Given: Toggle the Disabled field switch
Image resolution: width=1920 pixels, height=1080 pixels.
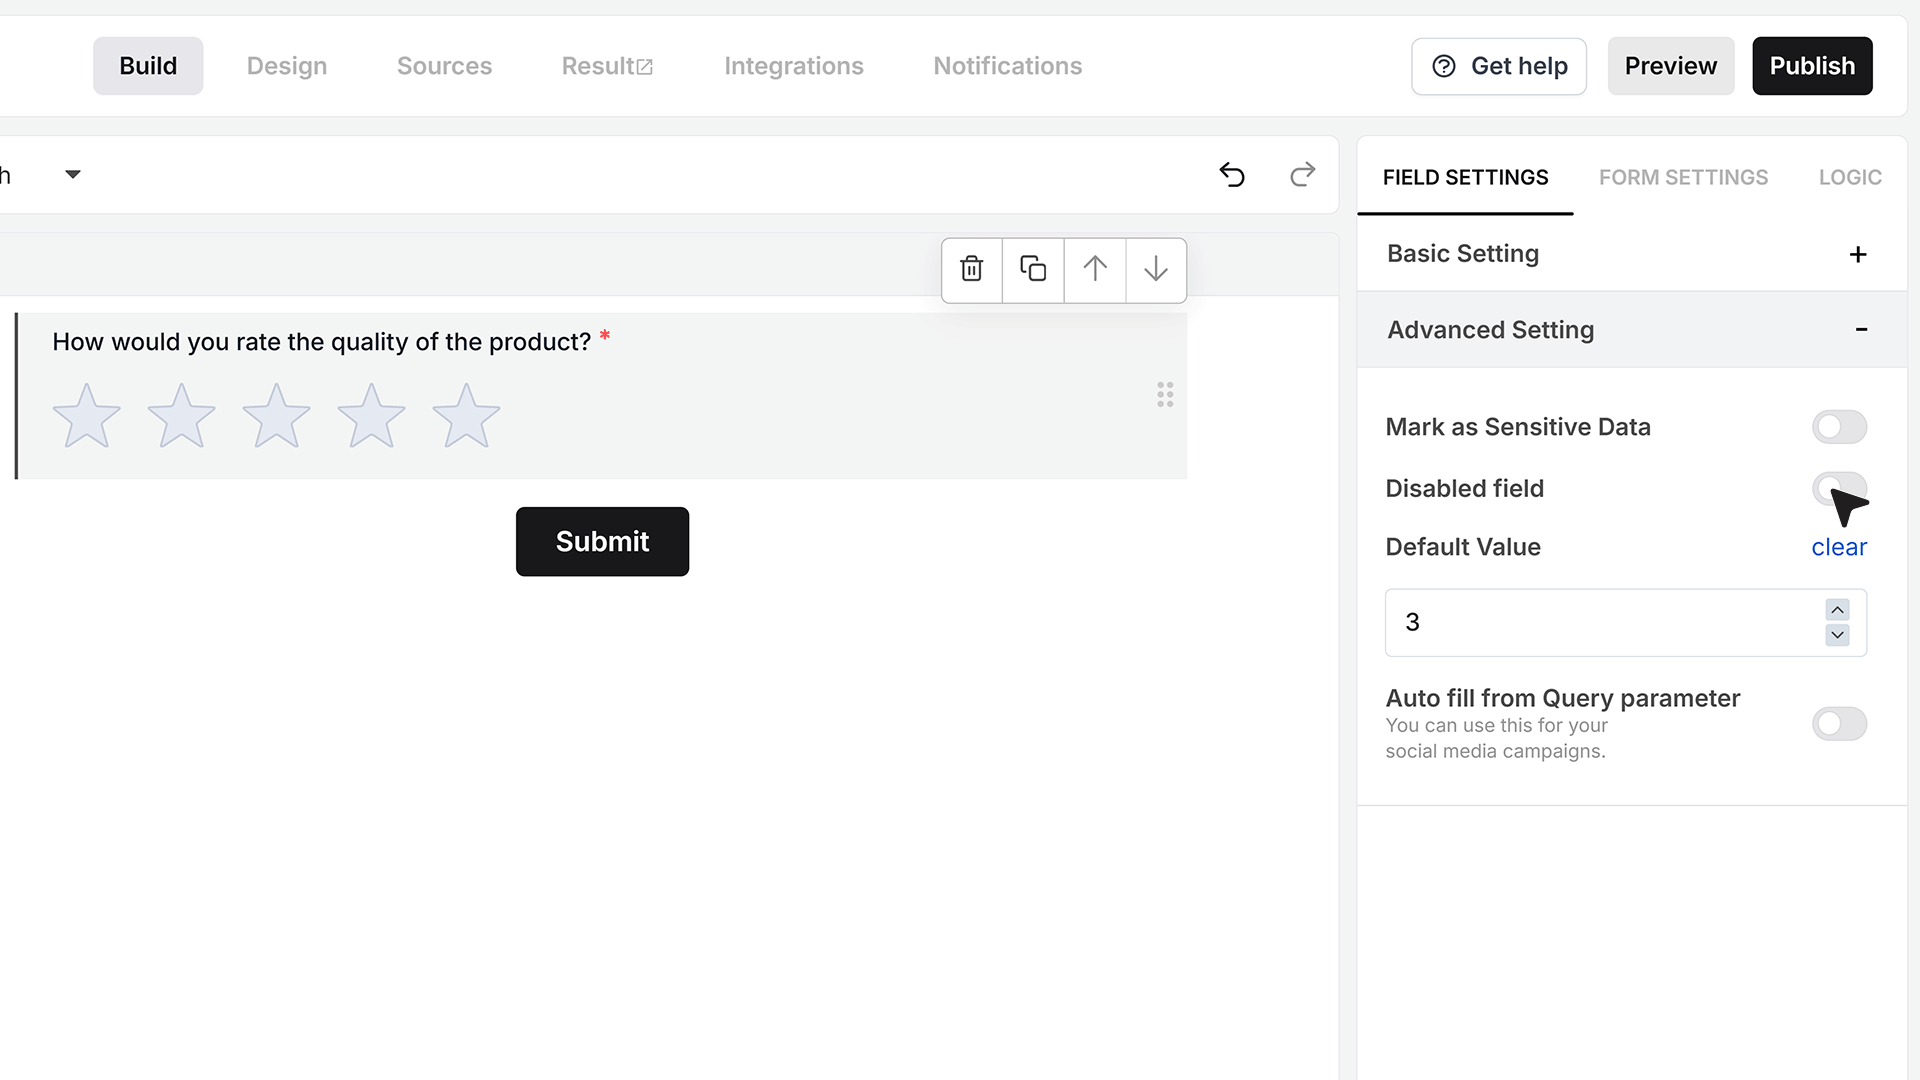Looking at the screenshot, I should pos(1839,488).
